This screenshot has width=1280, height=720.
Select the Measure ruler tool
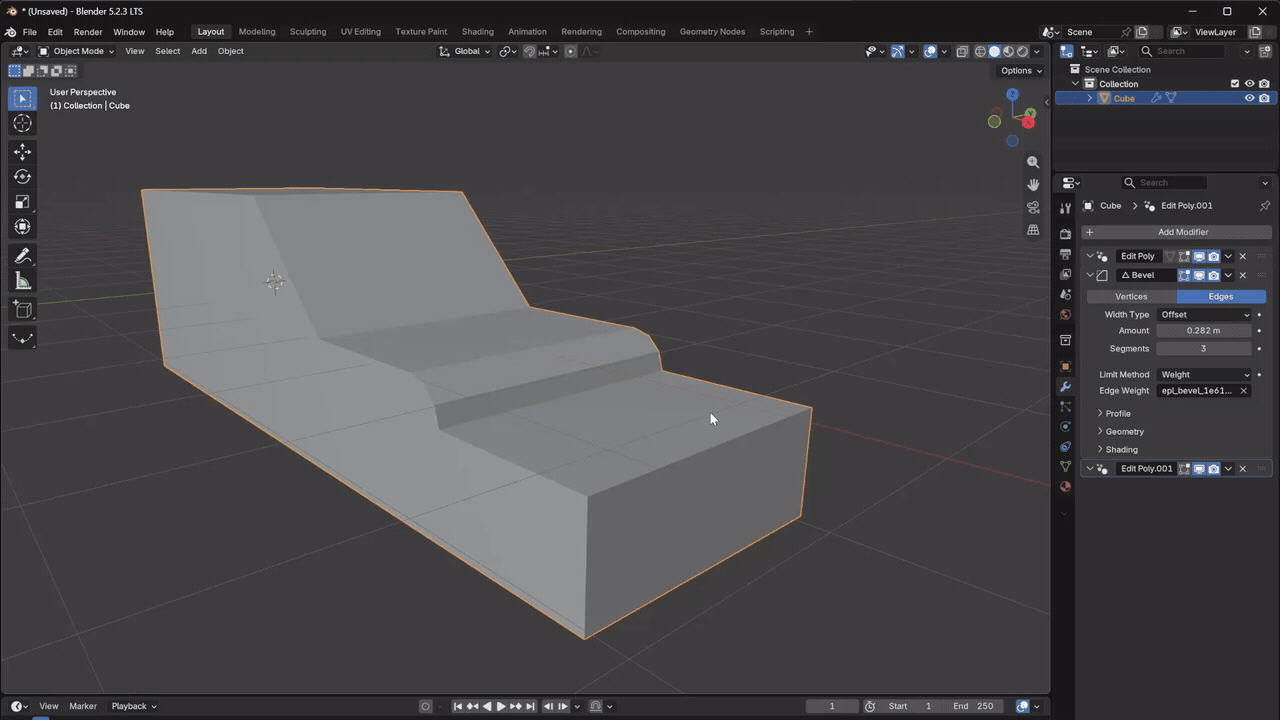(22, 281)
